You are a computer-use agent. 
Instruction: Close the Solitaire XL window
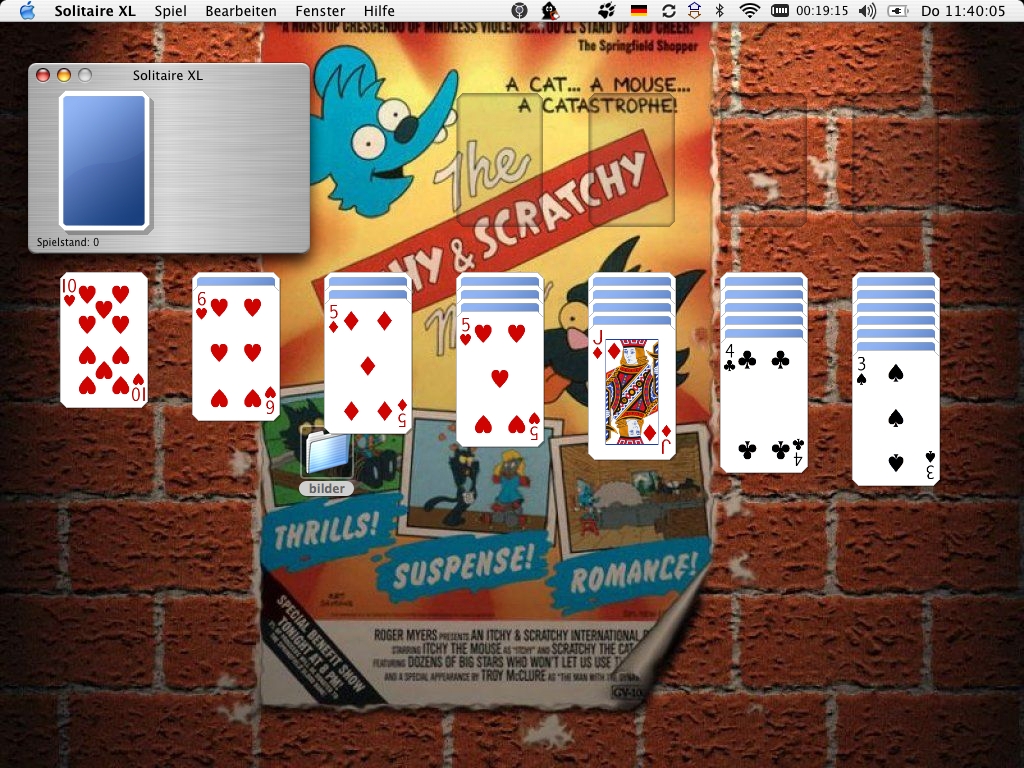pos(43,75)
